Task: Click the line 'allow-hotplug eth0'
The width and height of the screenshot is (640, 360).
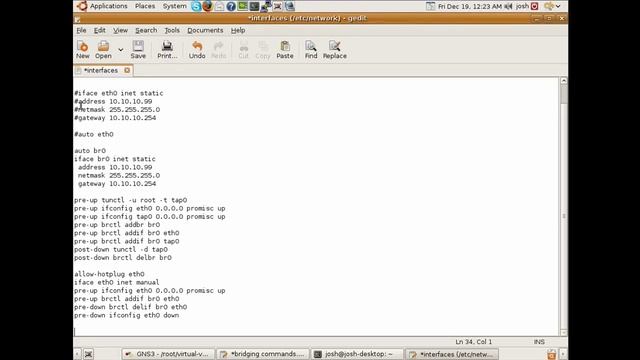Action: tap(109, 274)
